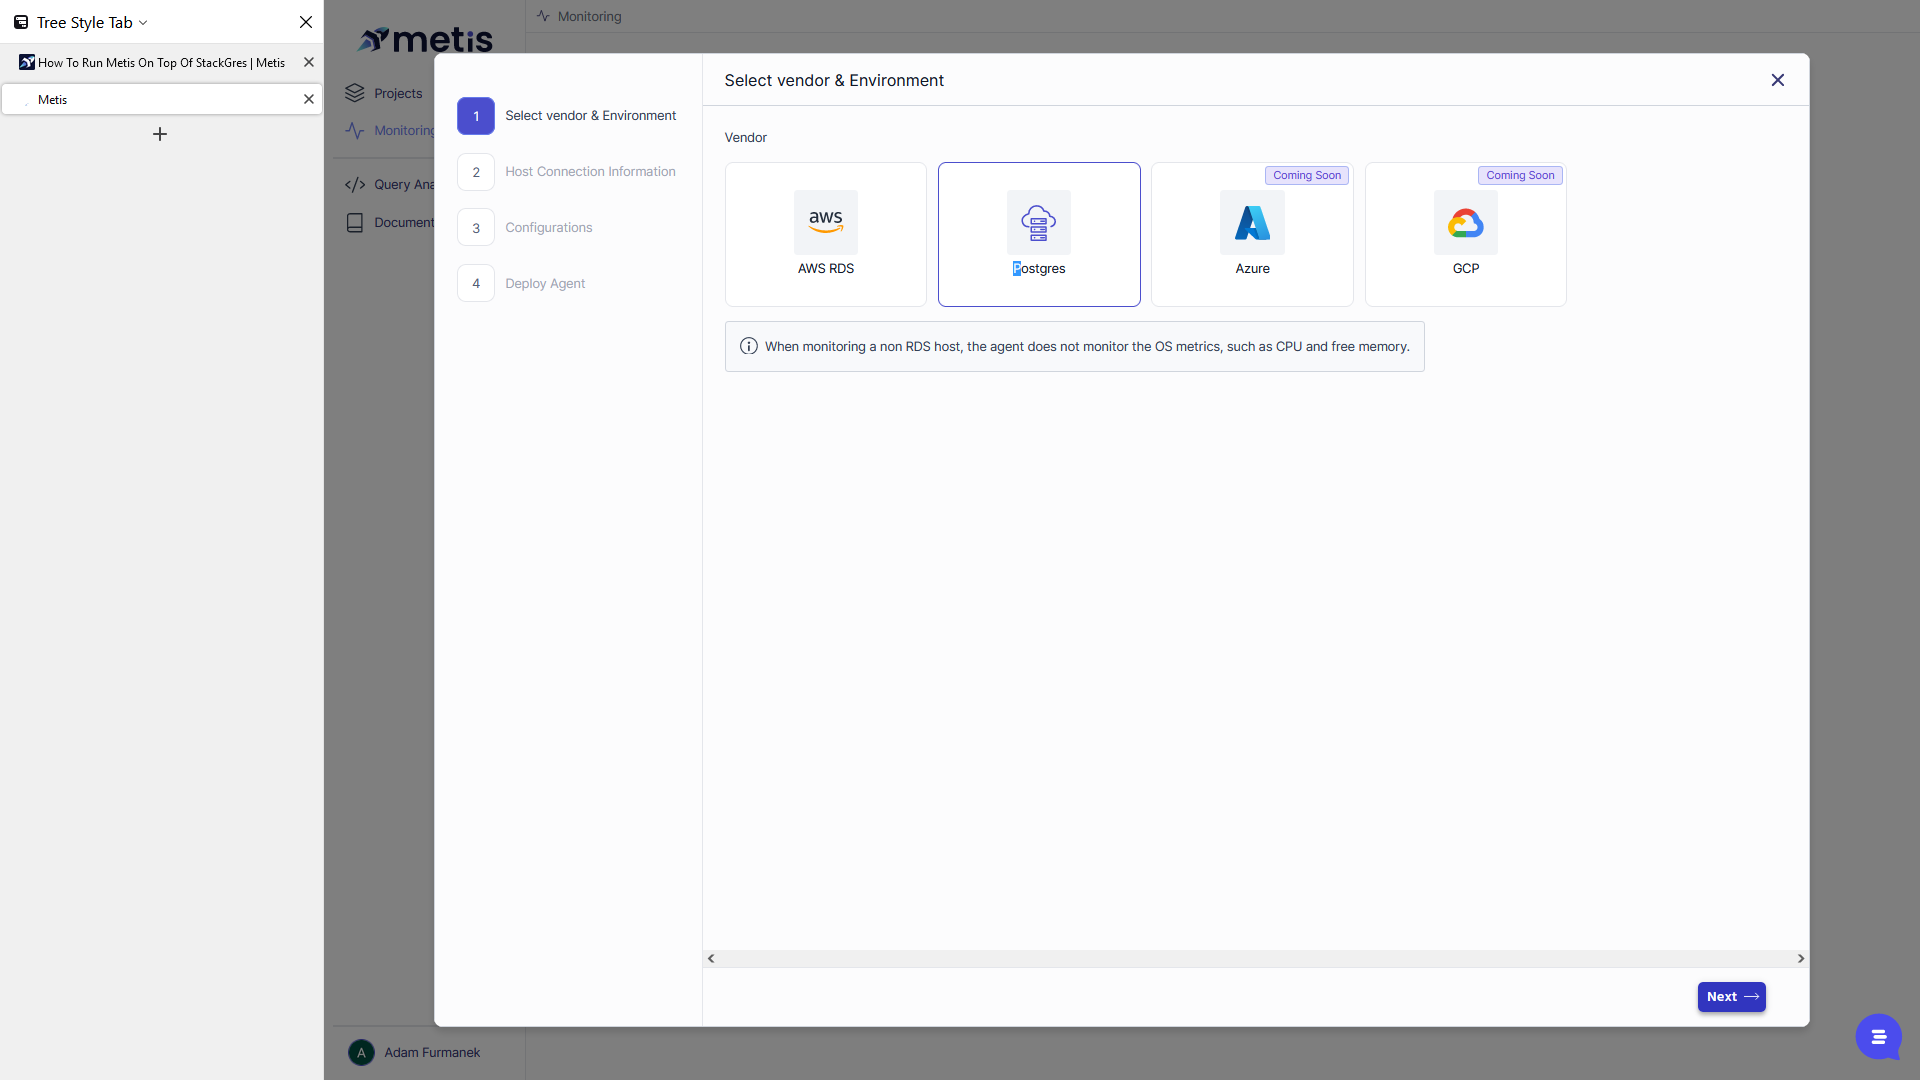The height and width of the screenshot is (1080, 1920).
Task: Click the Vendor section label
Action: tap(746, 137)
